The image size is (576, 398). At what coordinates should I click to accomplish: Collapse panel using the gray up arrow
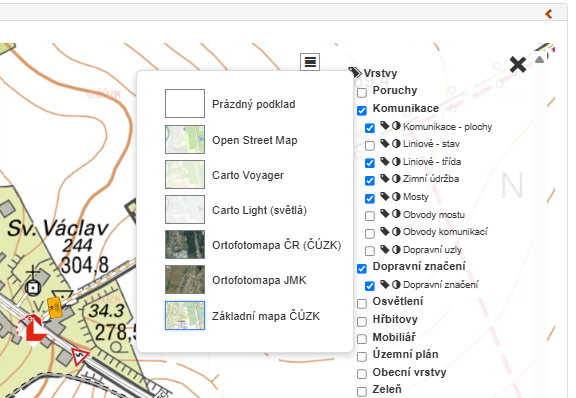point(539,60)
